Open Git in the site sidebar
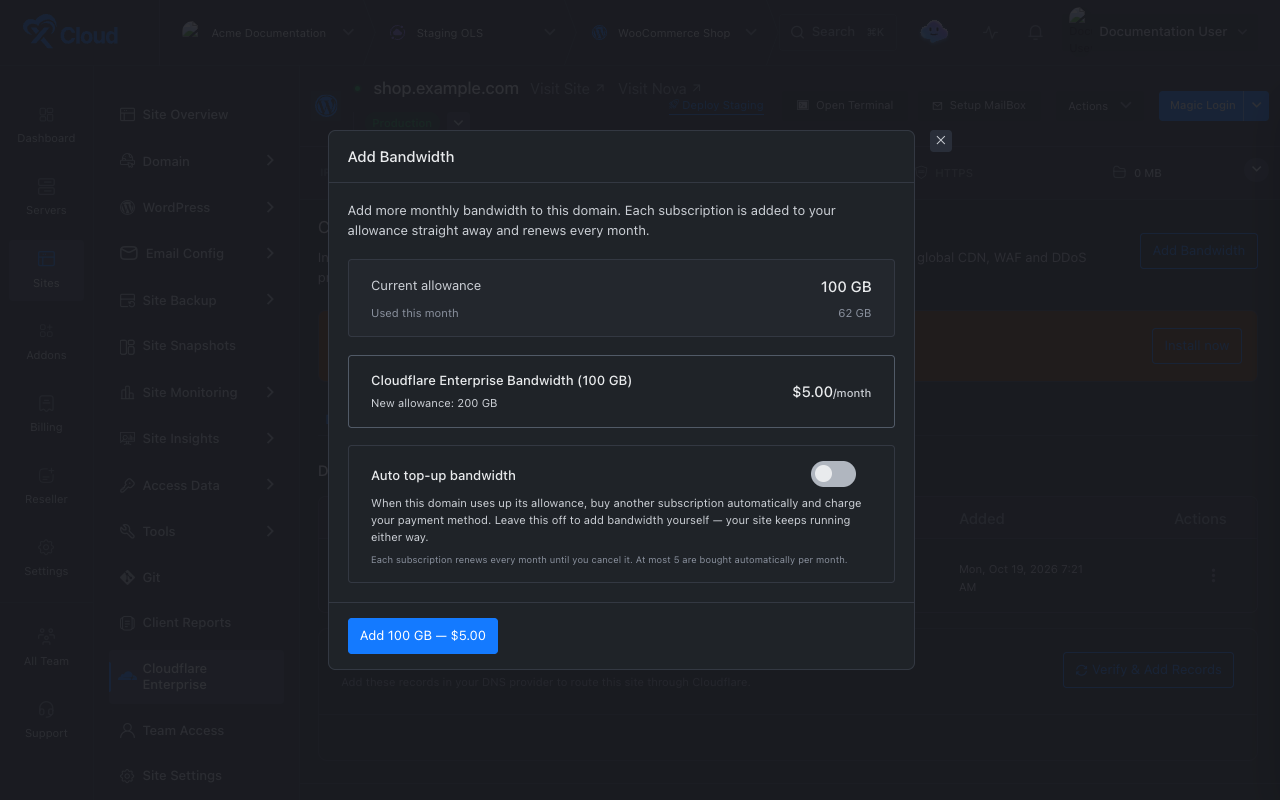 click(x=197, y=577)
